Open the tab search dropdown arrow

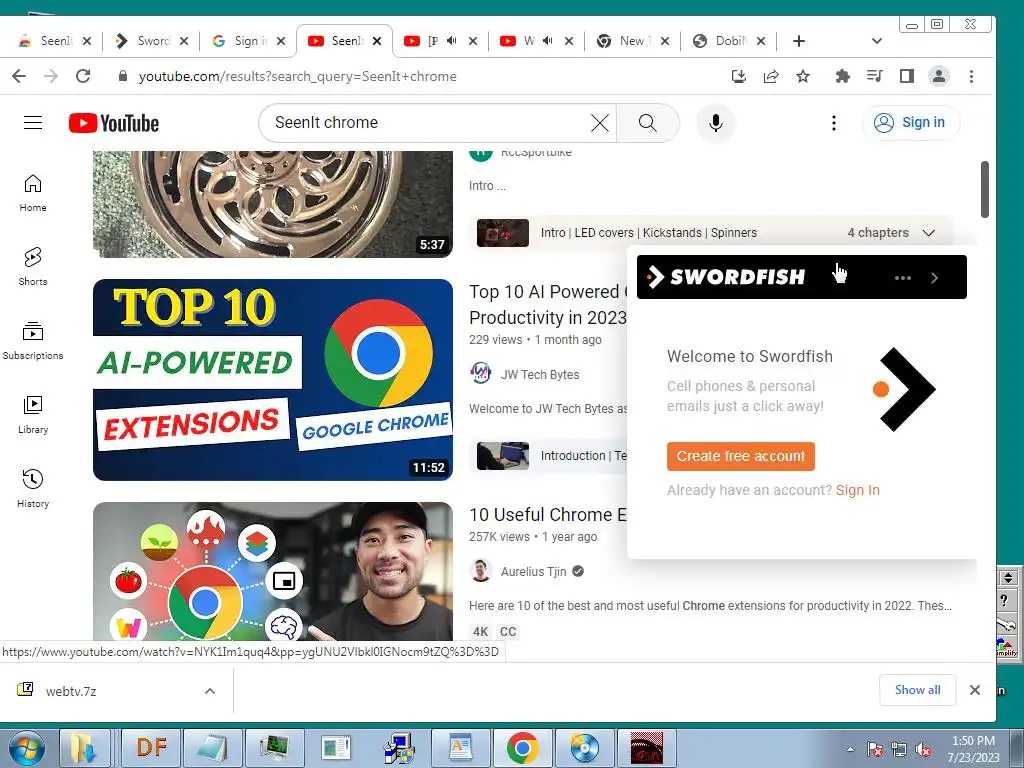(x=876, y=41)
